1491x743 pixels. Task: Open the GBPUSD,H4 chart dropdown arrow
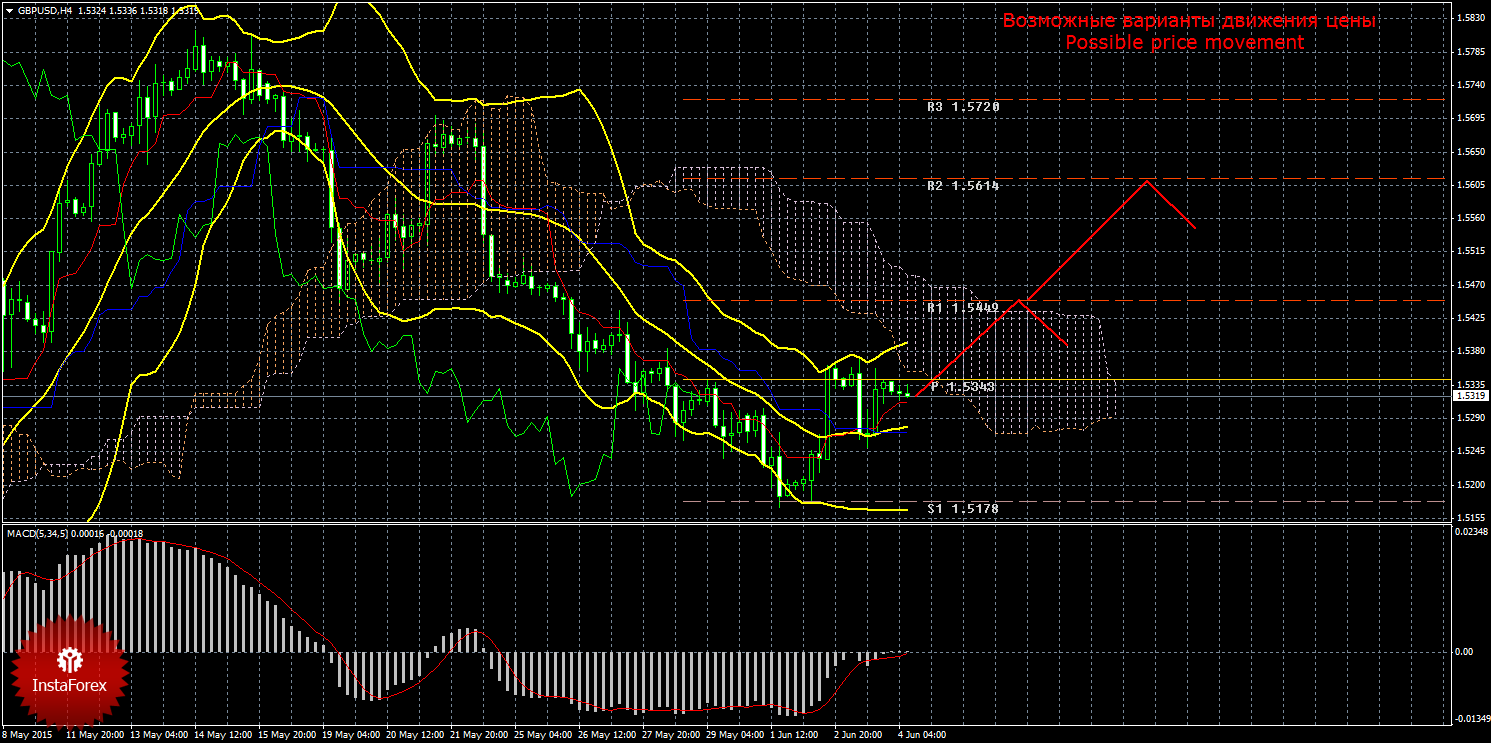9,10
